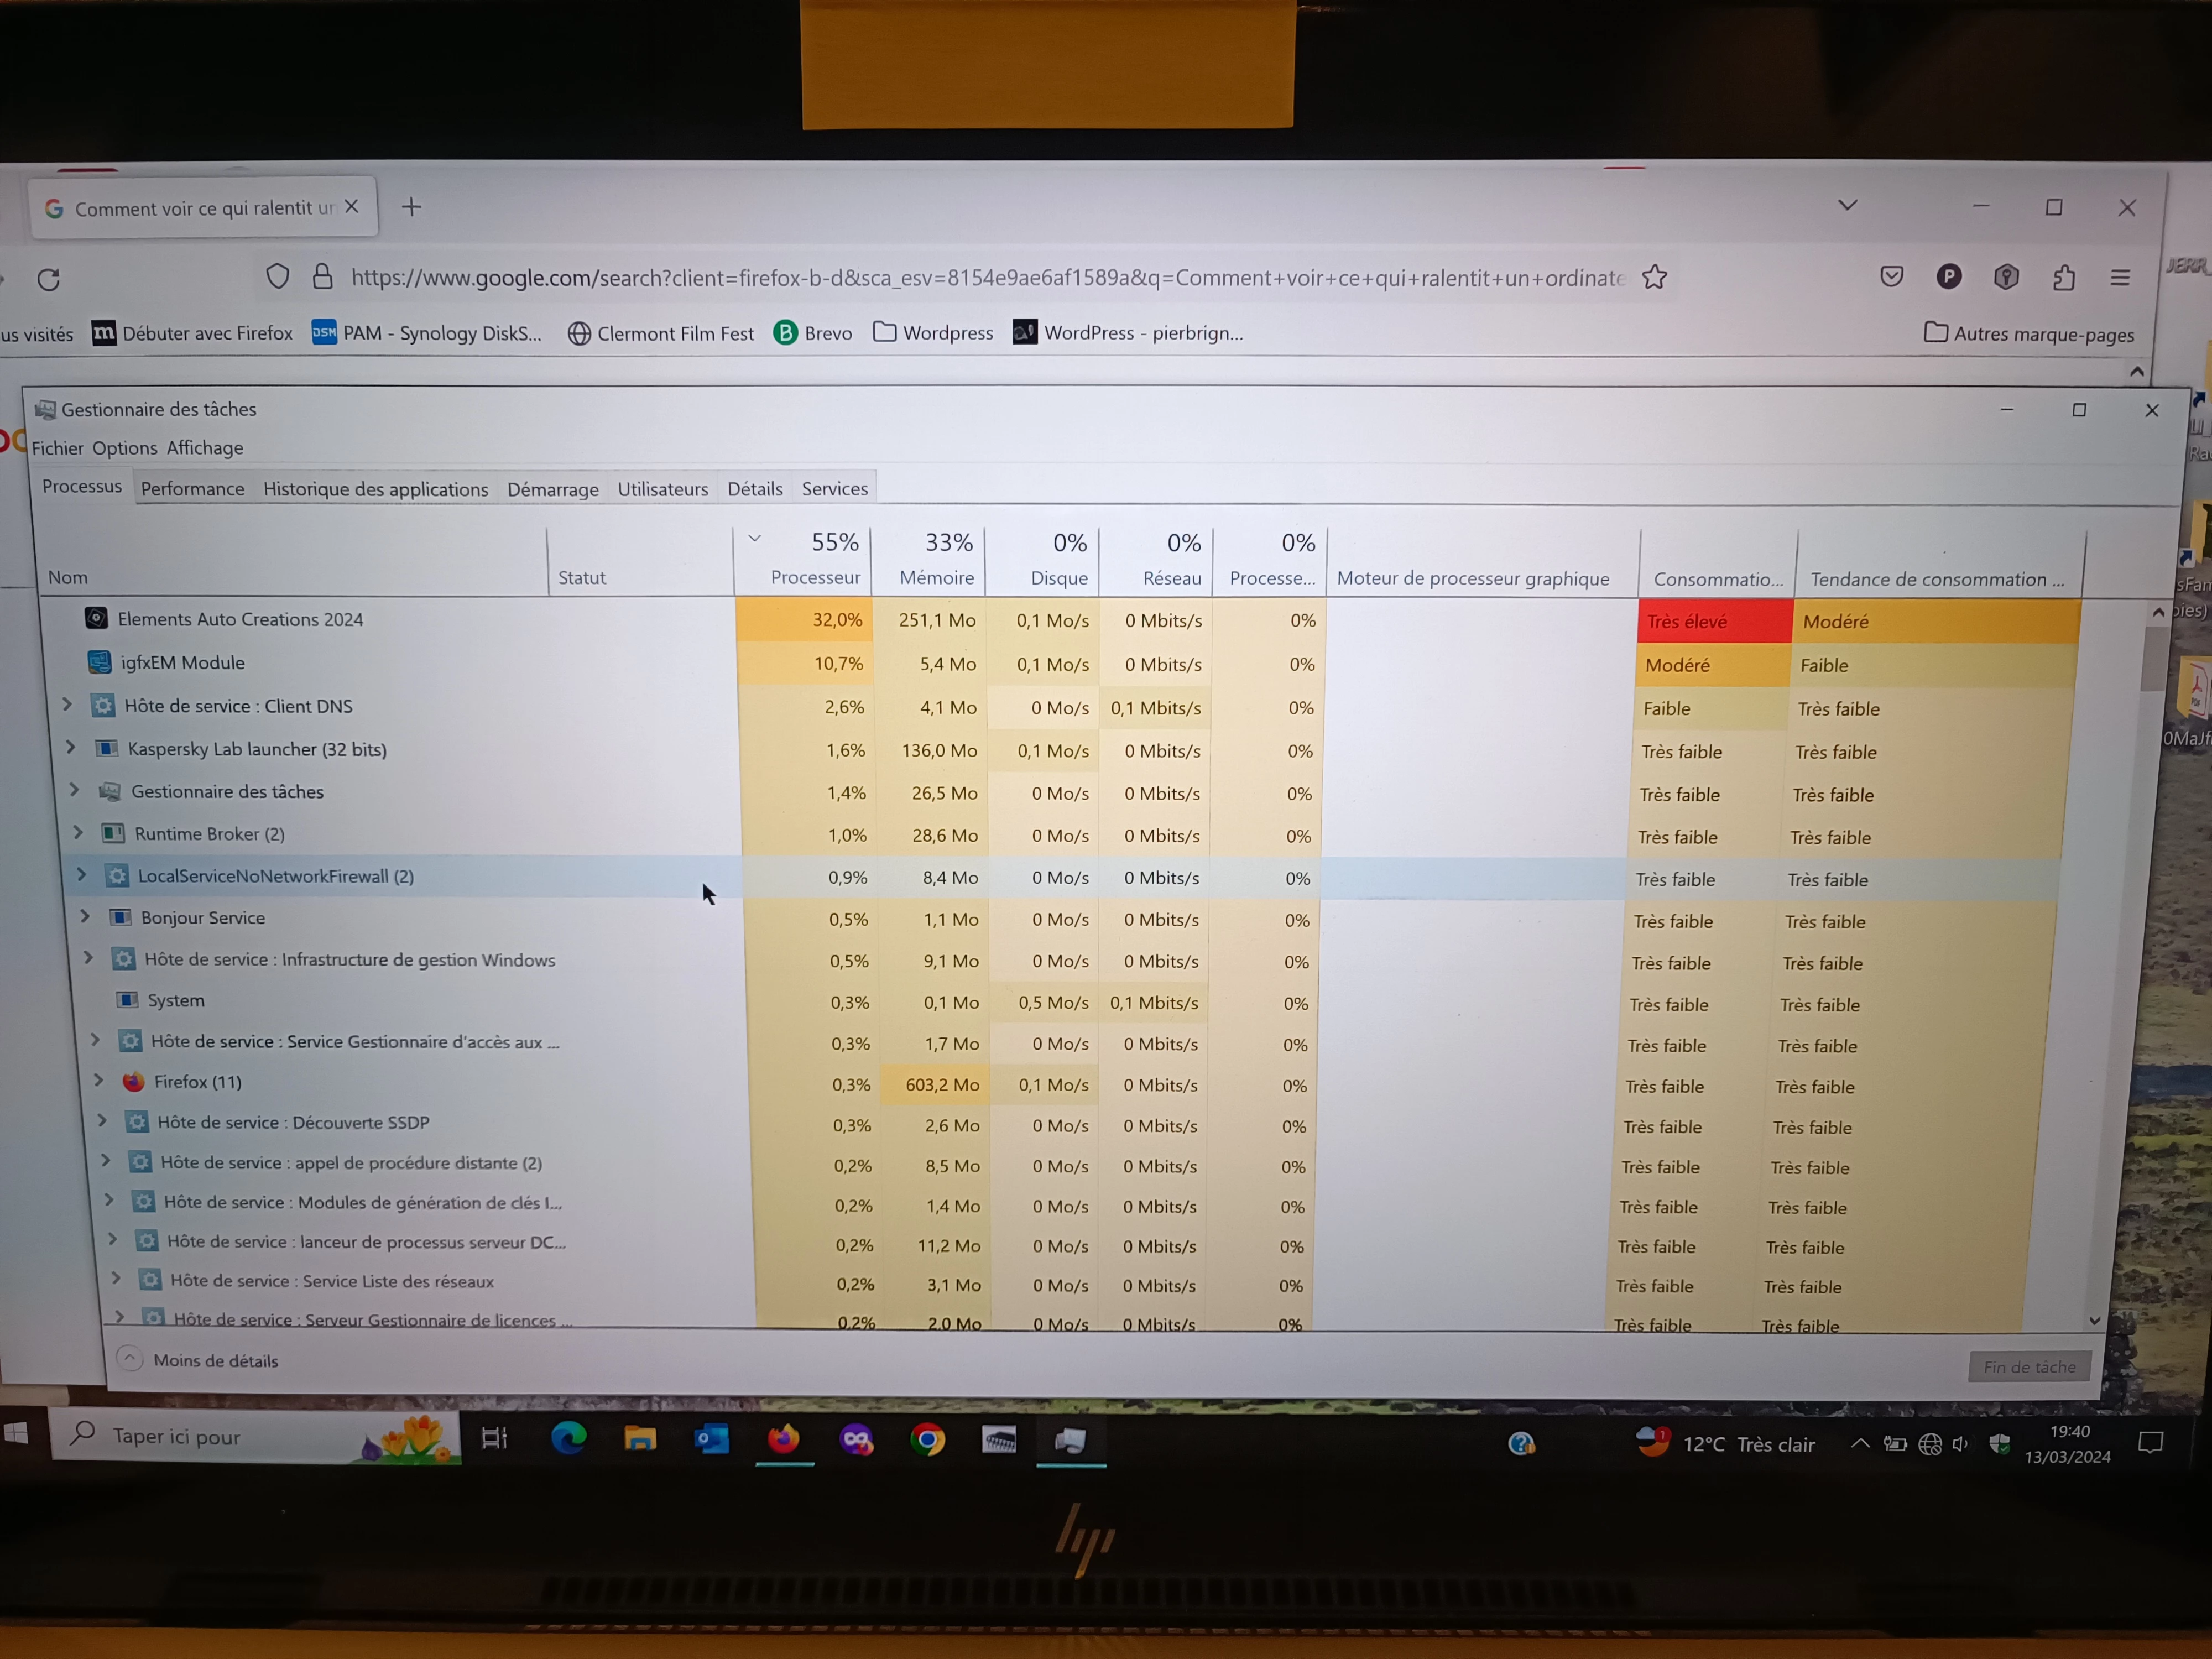Click the Task View taskbar icon

(x=495, y=1438)
